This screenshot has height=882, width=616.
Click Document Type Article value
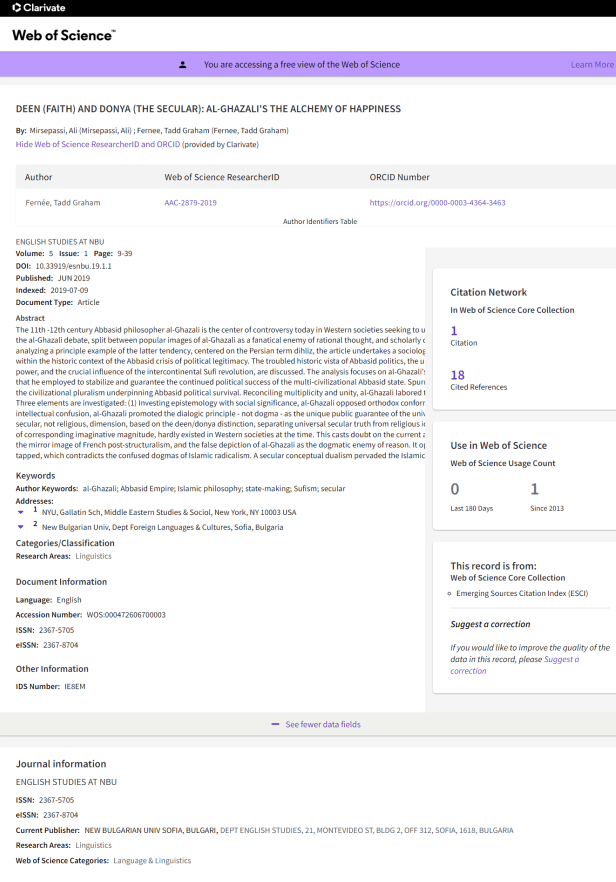point(88,303)
